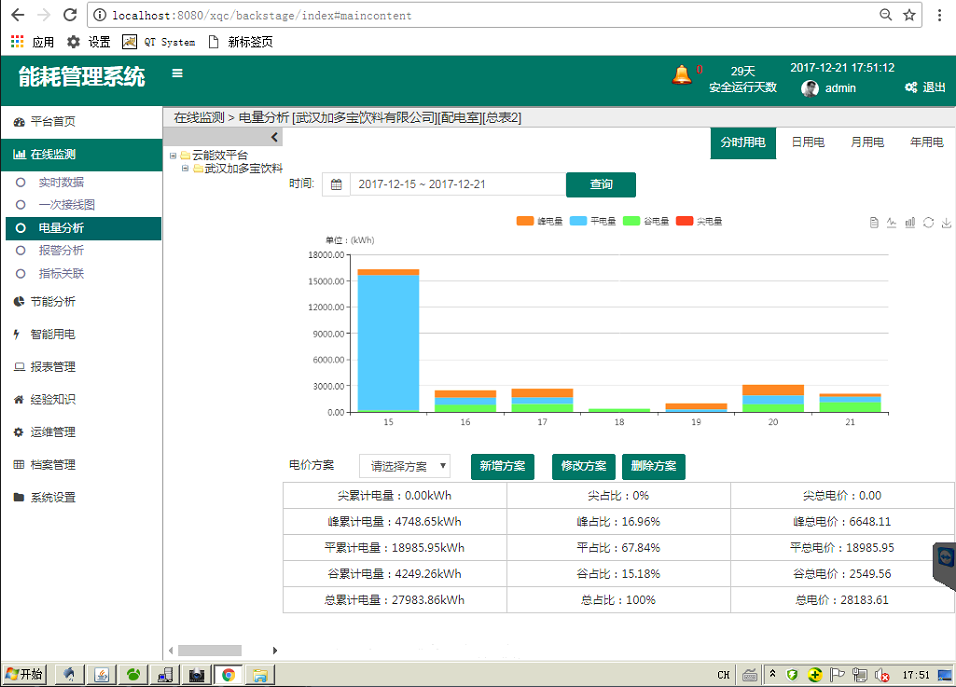
Task: Toggle 谷电量 legend series
Action: (x=646, y=221)
